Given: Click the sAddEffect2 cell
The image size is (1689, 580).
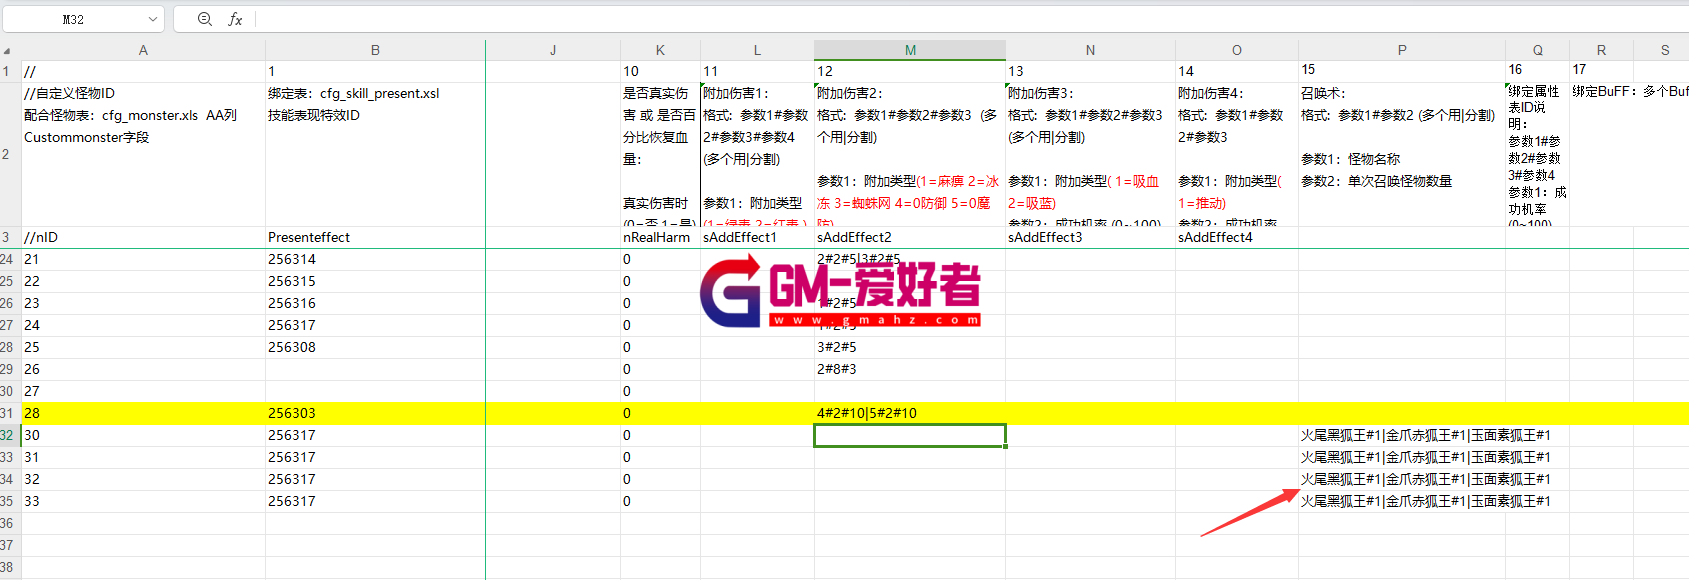Looking at the screenshot, I should [x=910, y=237].
